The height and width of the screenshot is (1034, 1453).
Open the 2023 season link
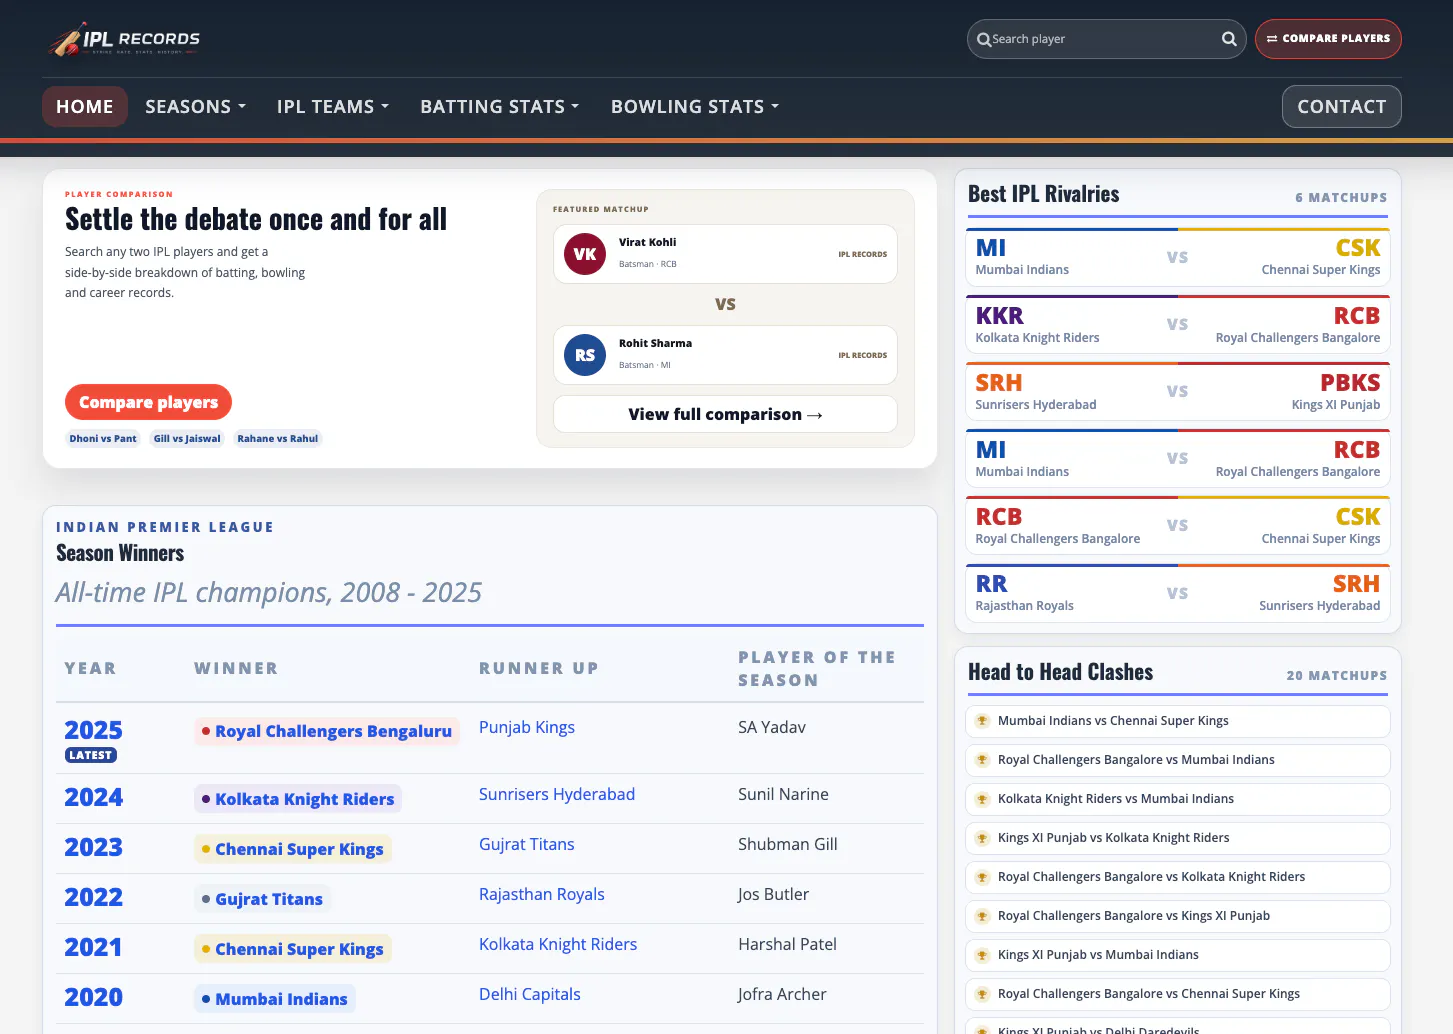93,847
